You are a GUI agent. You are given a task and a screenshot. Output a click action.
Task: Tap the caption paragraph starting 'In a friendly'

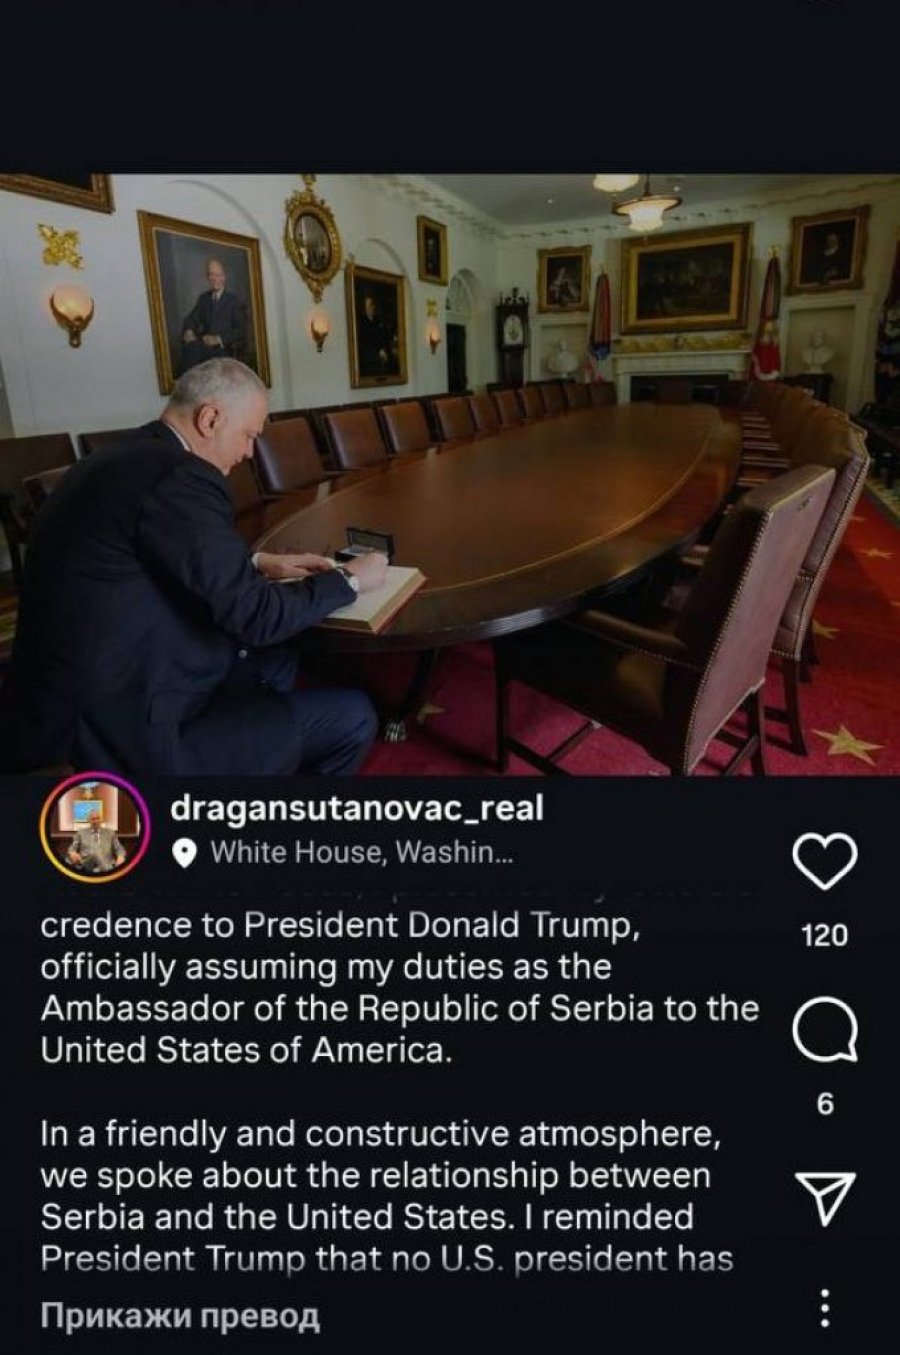click(x=387, y=1197)
